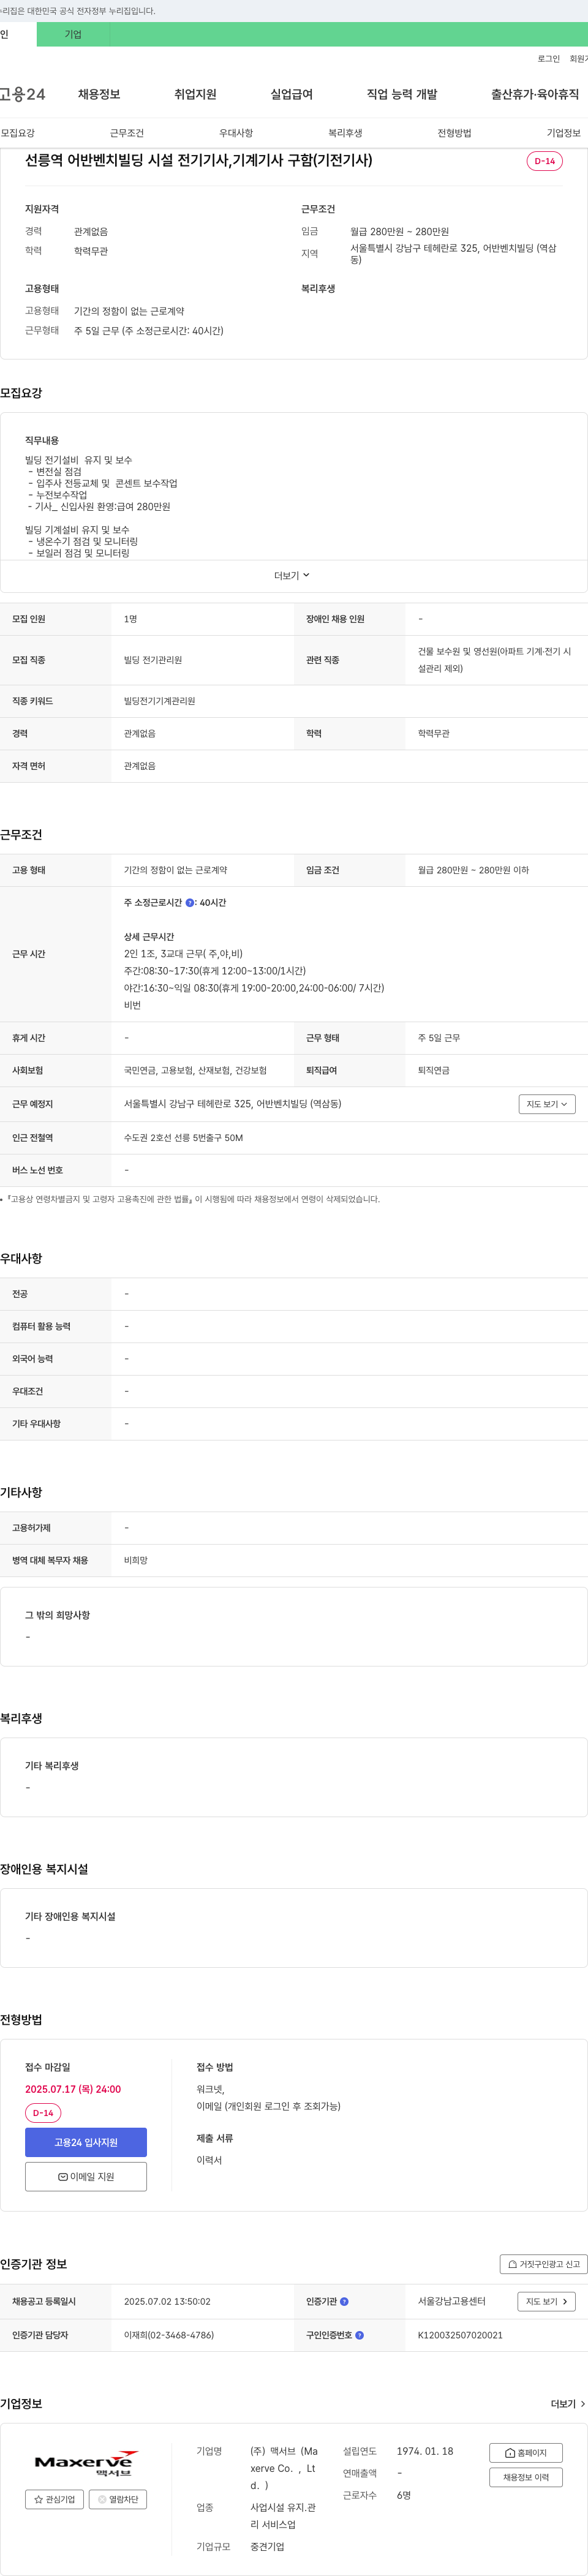Open the 기업 tab at top
This screenshot has height=2576, width=588.
point(73,34)
